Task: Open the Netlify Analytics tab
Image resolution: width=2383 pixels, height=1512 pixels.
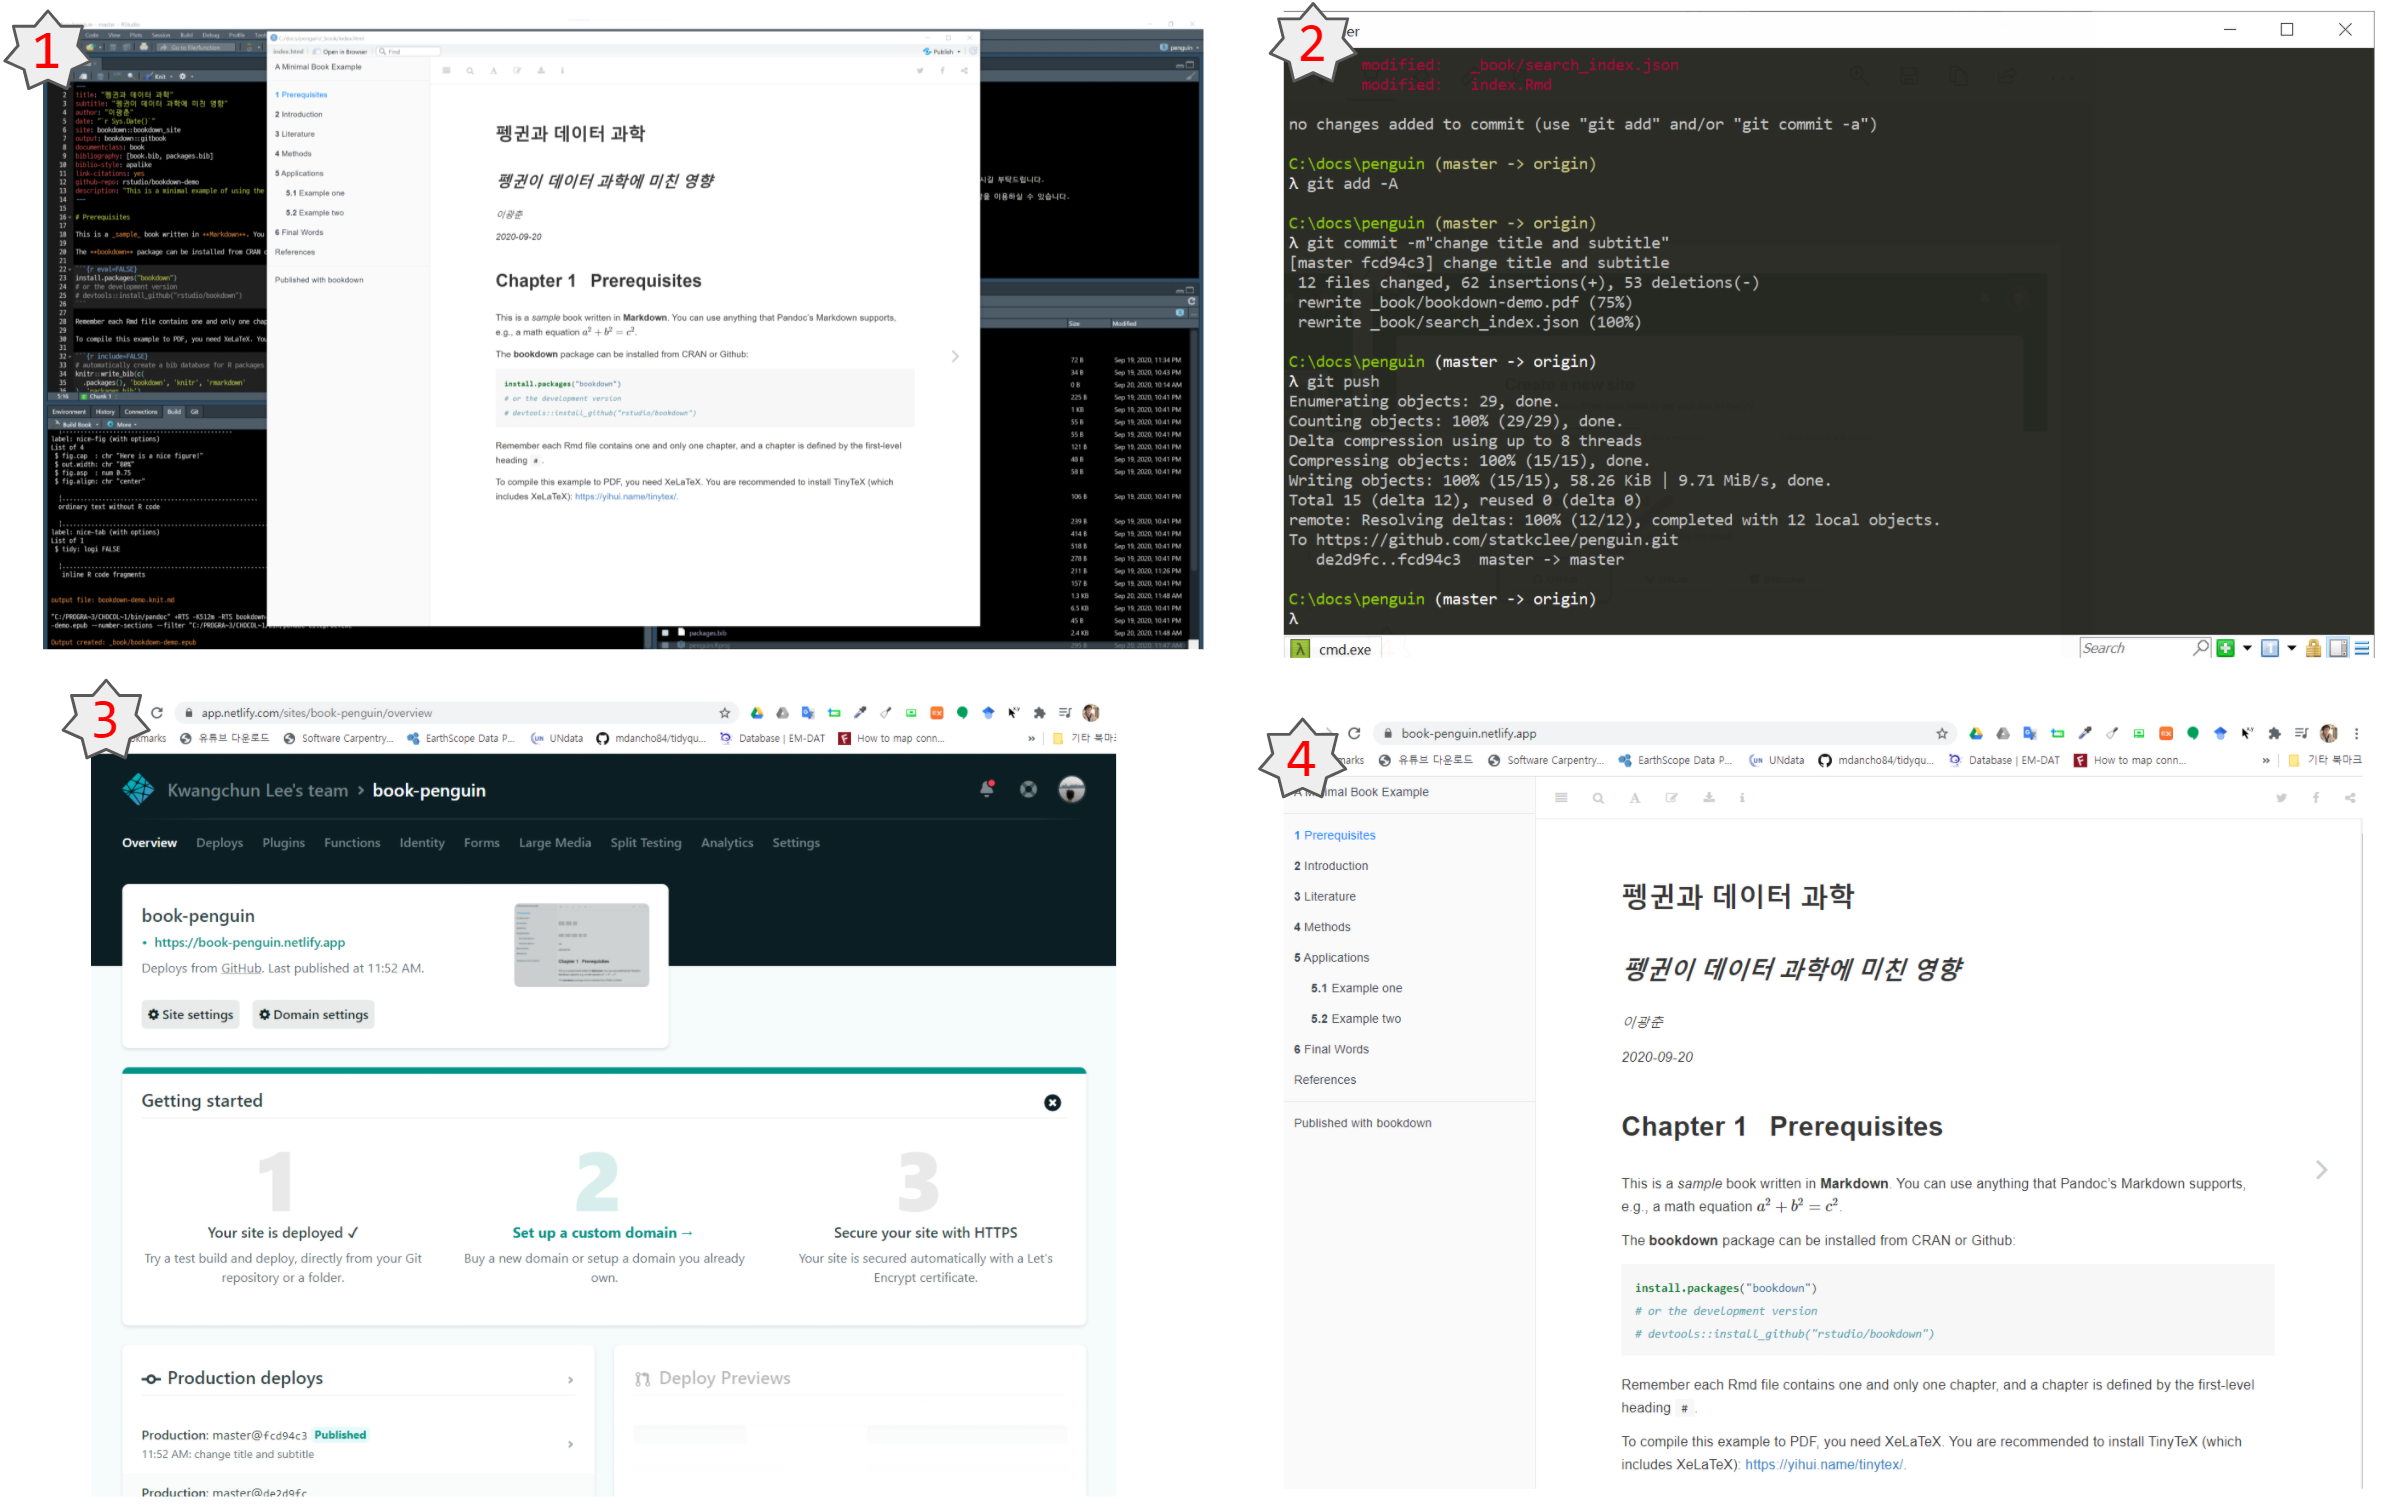Action: click(726, 843)
